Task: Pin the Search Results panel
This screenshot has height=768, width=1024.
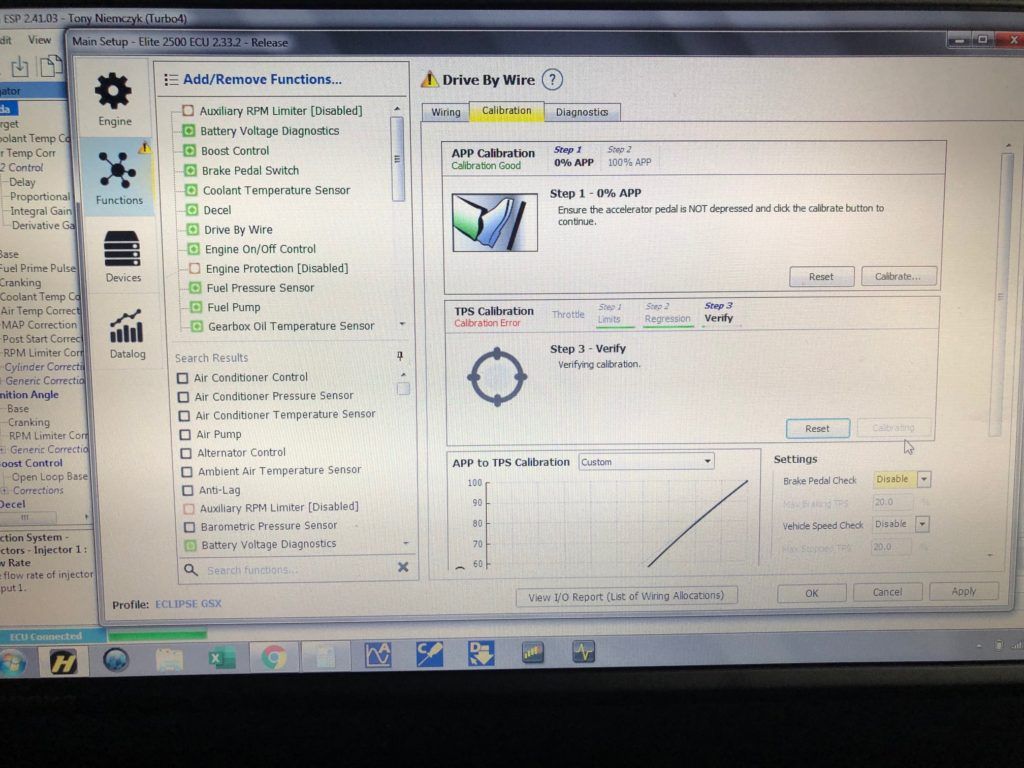Action: 400,356
